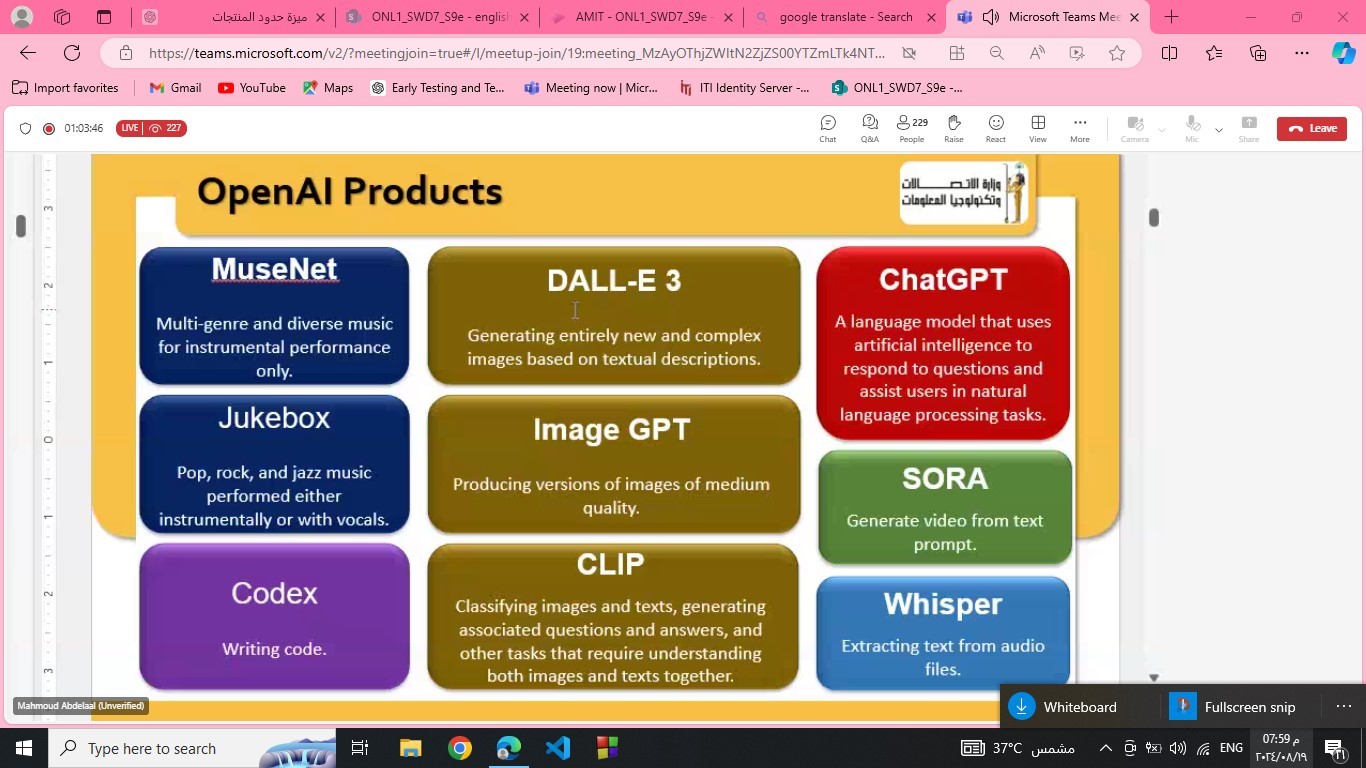The image size is (1366, 768).
Task: Switch to the AMIT - ONL1_SWD7_S9e tab
Action: [x=640, y=17]
